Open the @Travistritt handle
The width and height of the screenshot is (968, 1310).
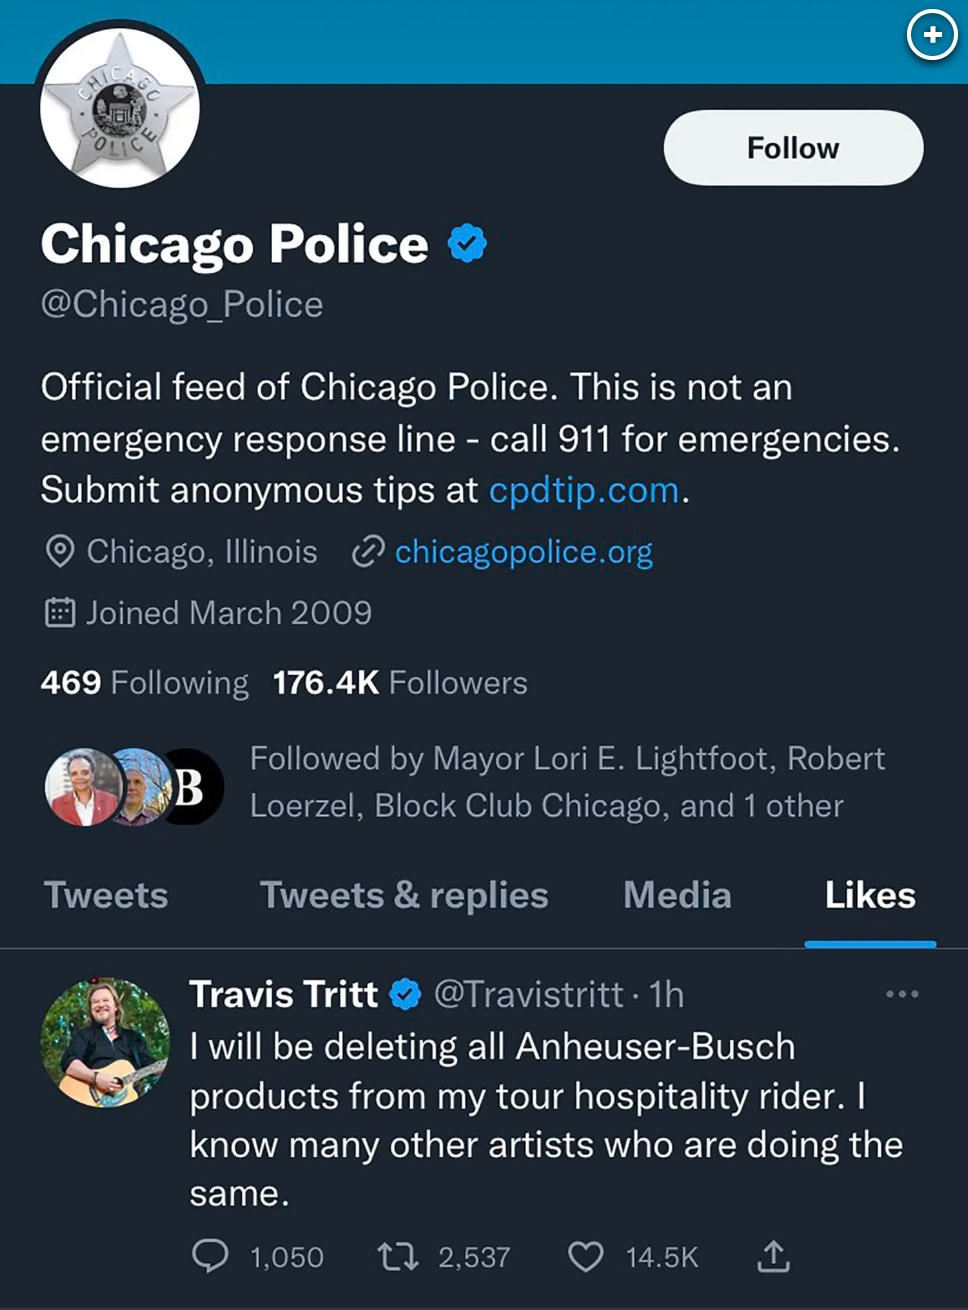click(x=529, y=994)
